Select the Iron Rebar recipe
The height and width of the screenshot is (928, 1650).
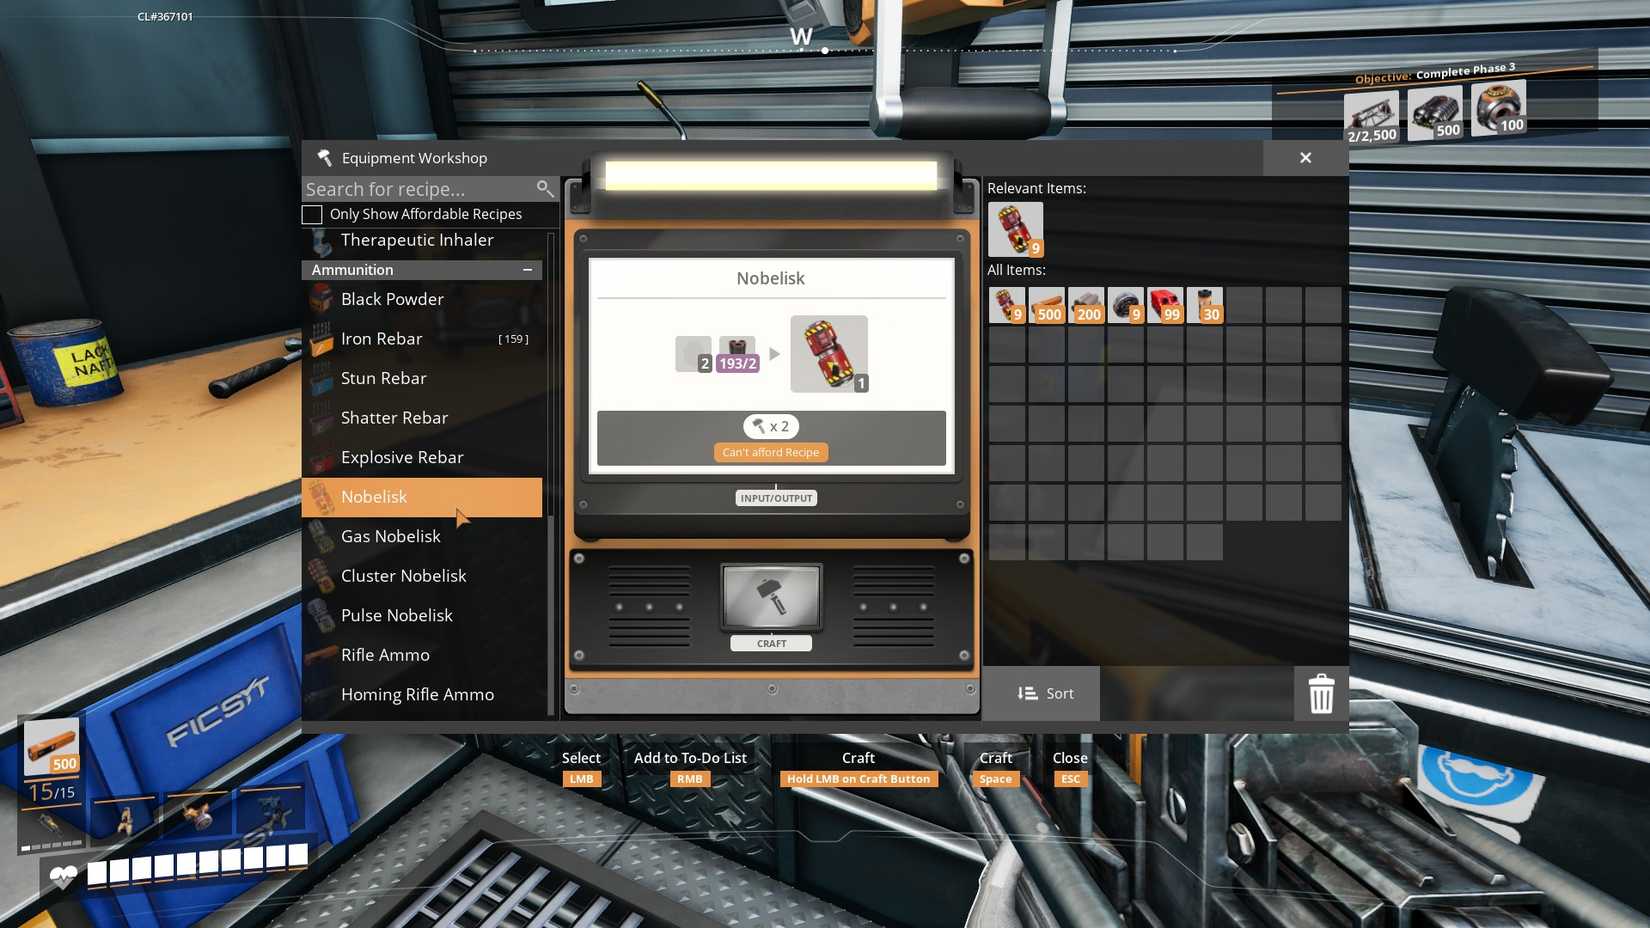coord(381,339)
